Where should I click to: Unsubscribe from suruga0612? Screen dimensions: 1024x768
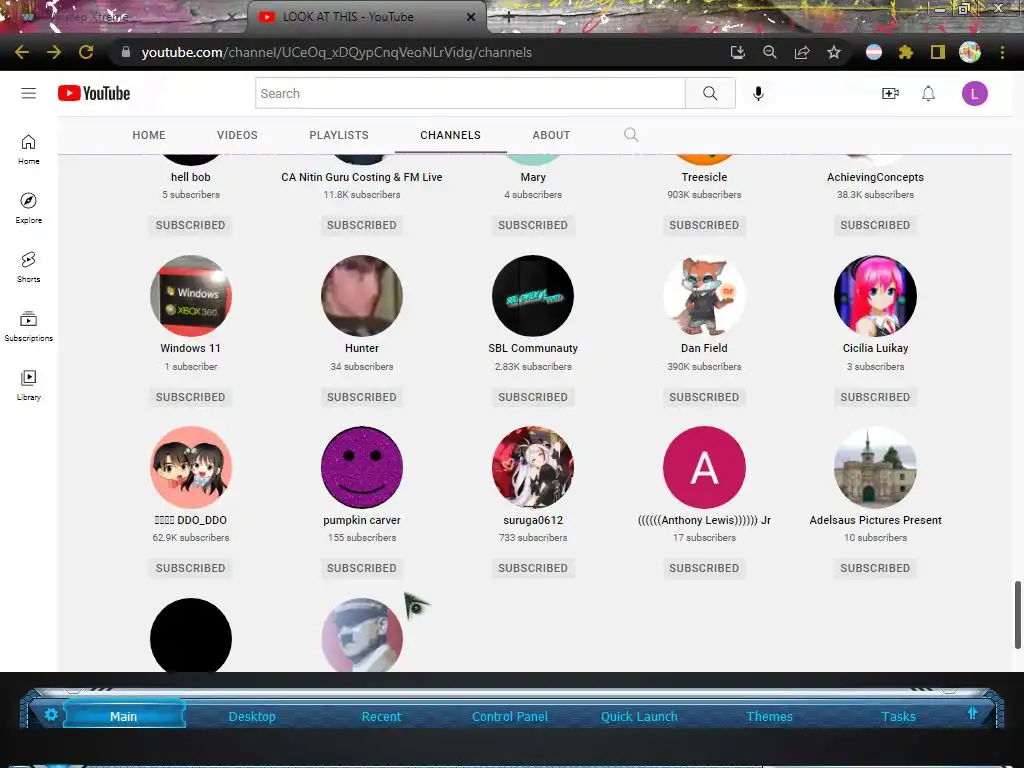532,568
